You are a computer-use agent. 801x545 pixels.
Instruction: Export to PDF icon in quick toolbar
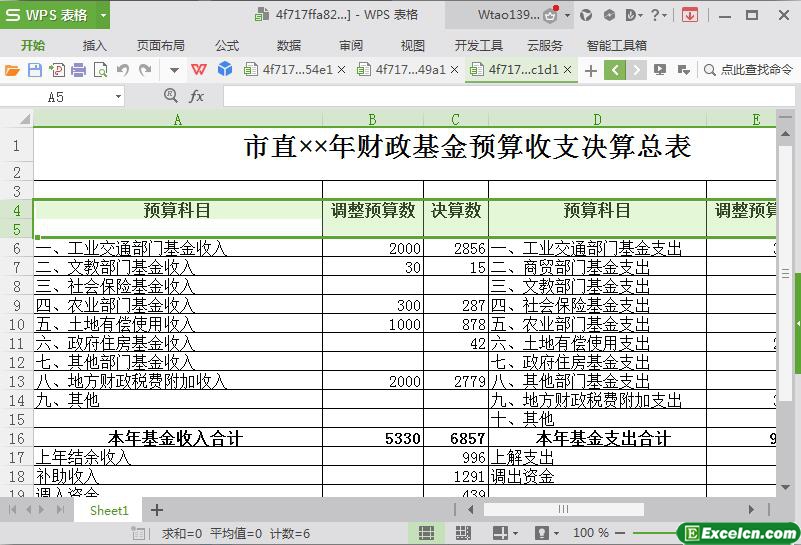point(57,69)
